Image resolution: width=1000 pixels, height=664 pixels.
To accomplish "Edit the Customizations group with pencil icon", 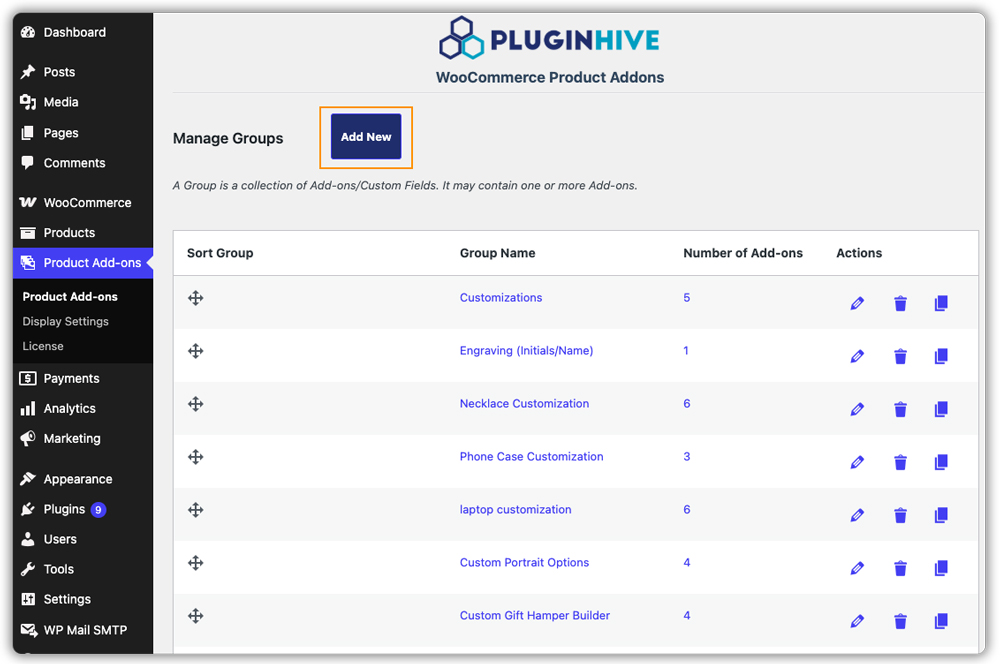I will point(857,303).
